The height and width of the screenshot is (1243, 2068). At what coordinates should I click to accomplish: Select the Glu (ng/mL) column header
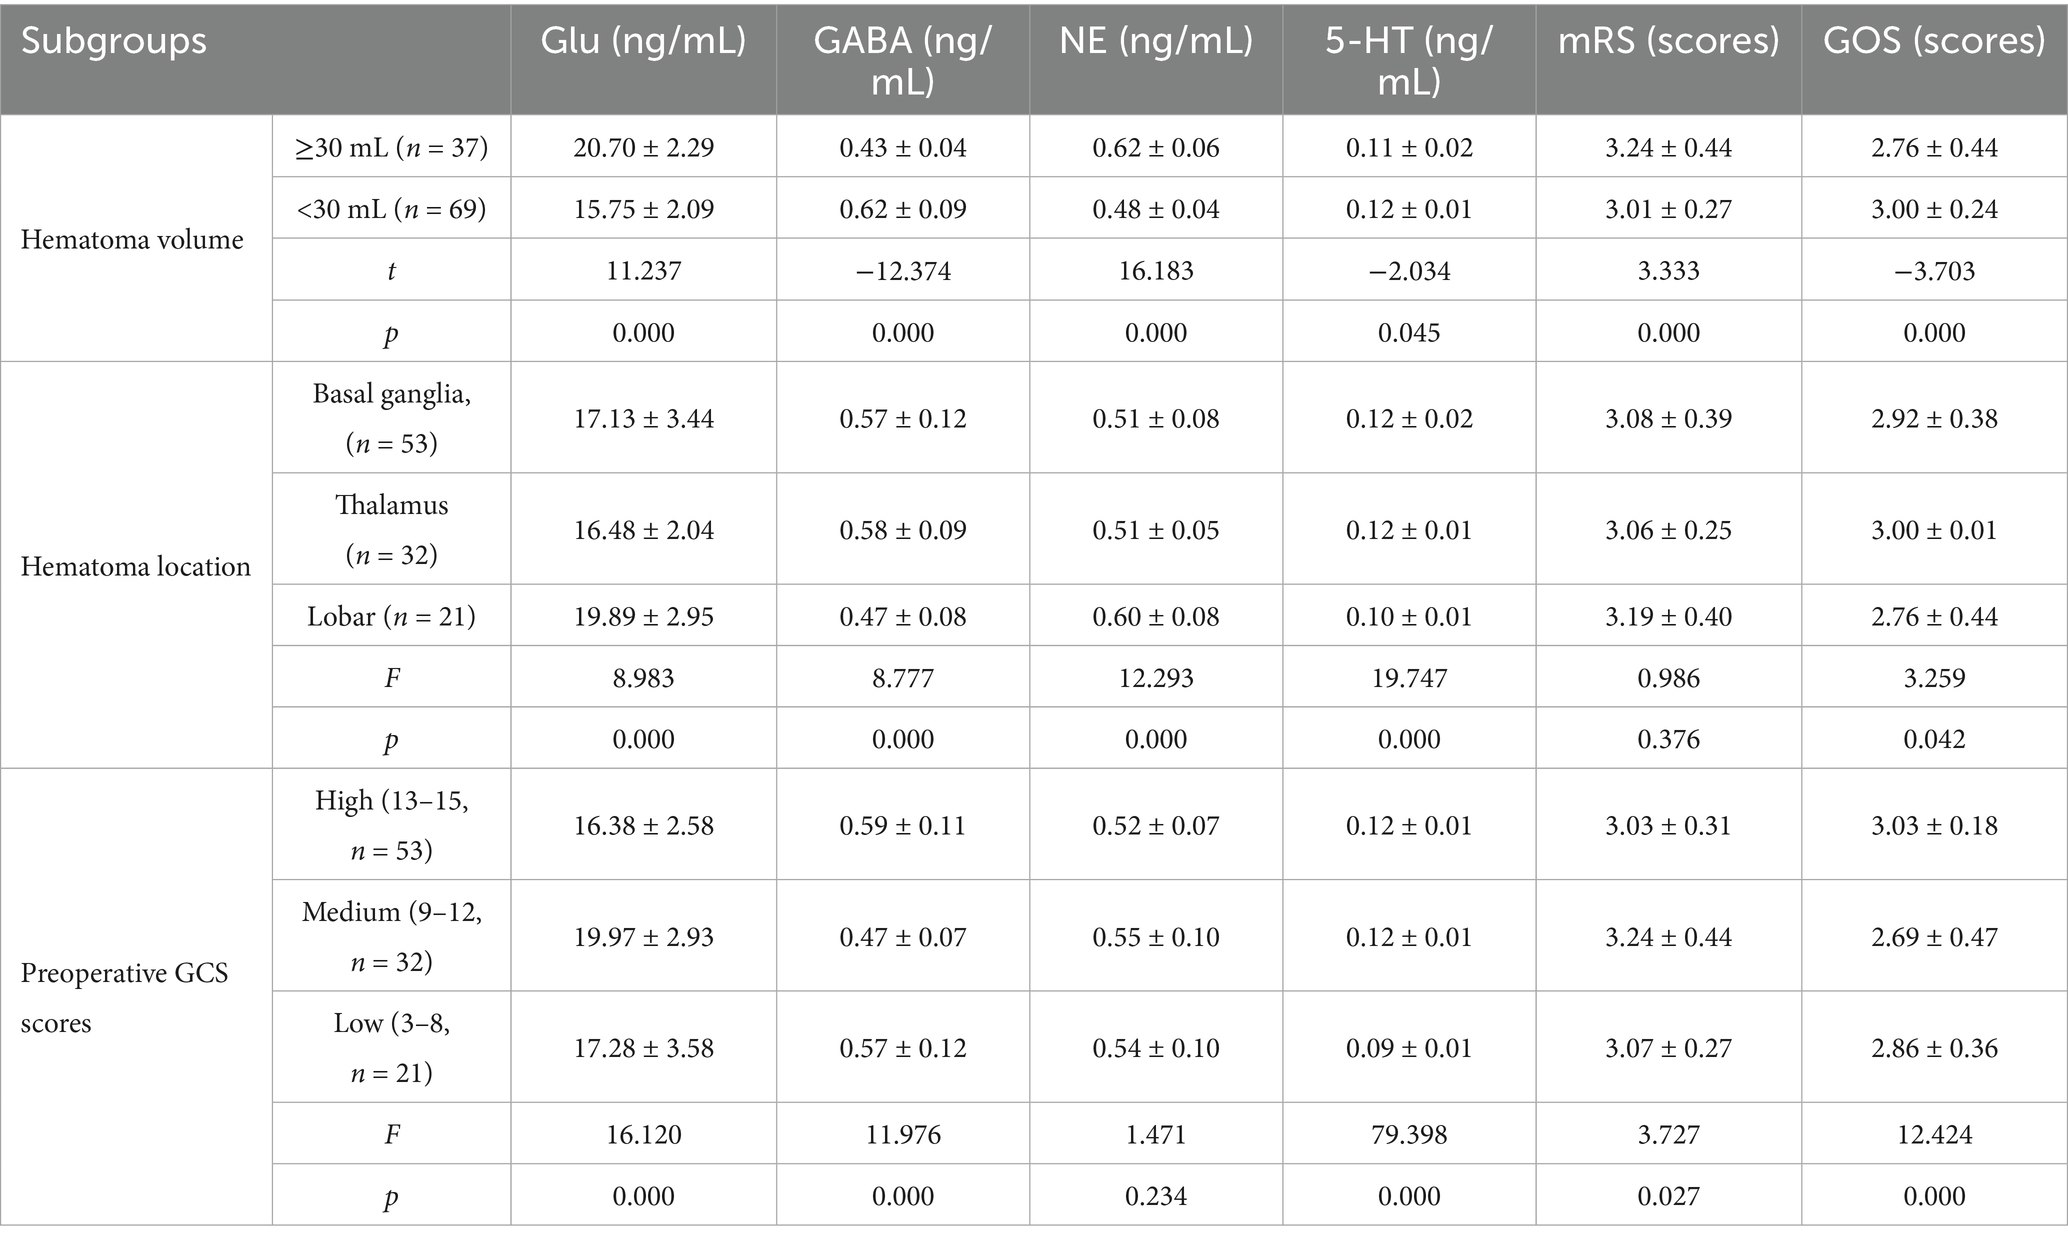point(643,41)
